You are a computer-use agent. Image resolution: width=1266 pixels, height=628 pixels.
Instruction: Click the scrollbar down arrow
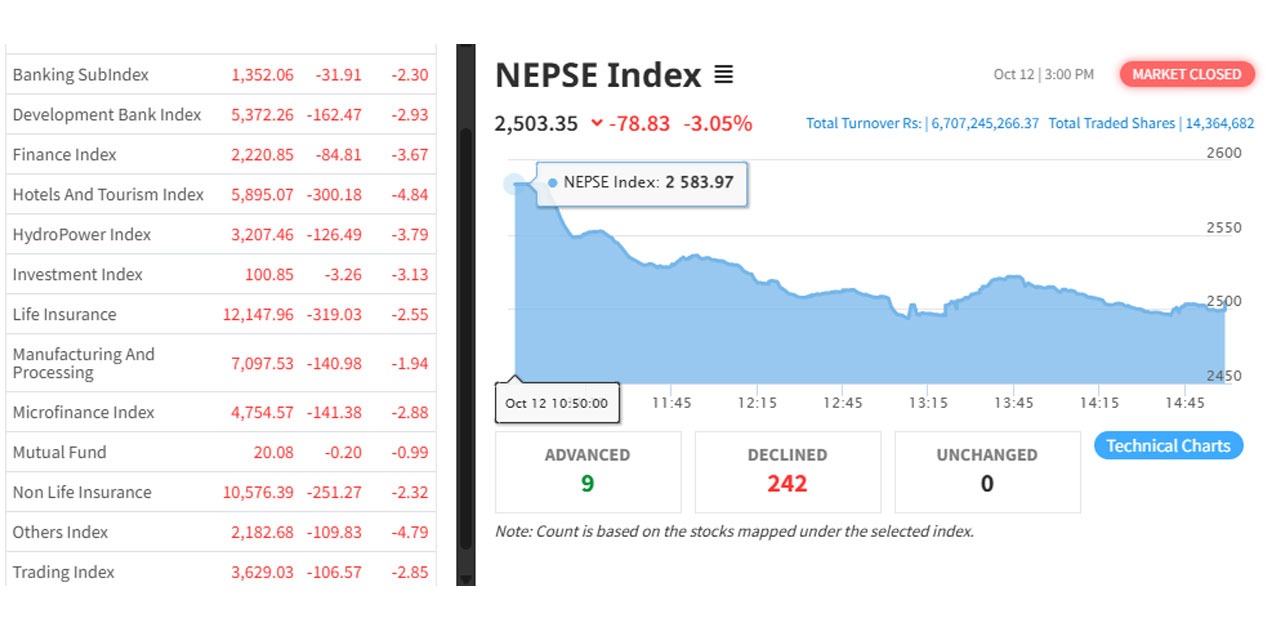click(465, 577)
